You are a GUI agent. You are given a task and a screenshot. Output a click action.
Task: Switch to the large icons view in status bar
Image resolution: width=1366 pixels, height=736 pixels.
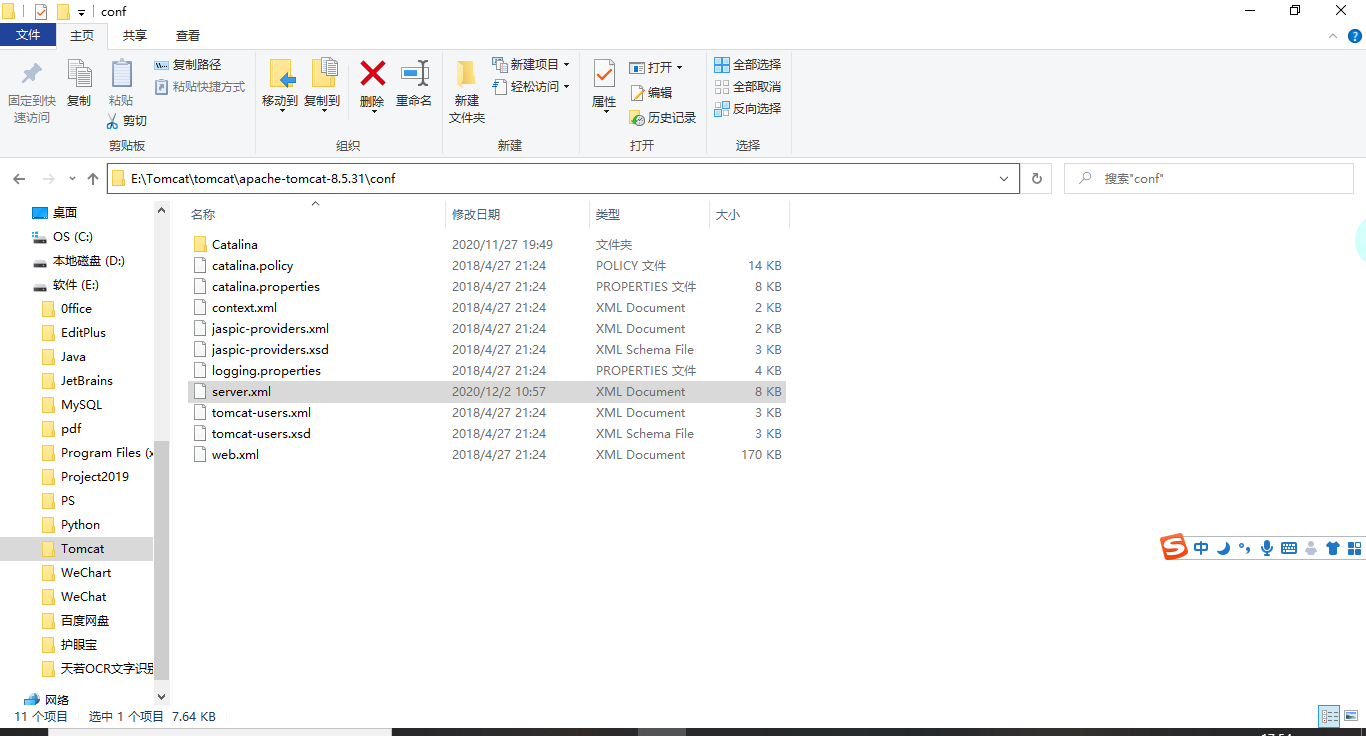tap(1352, 716)
